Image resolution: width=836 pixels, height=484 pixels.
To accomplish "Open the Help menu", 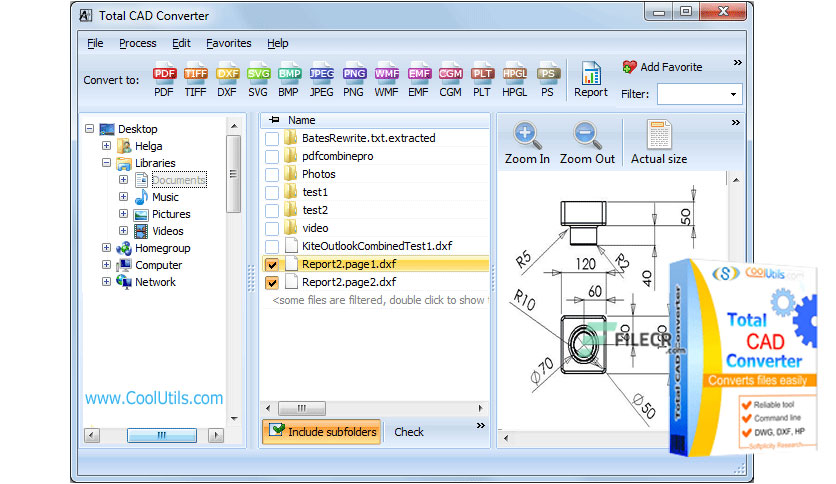I will [278, 43].
